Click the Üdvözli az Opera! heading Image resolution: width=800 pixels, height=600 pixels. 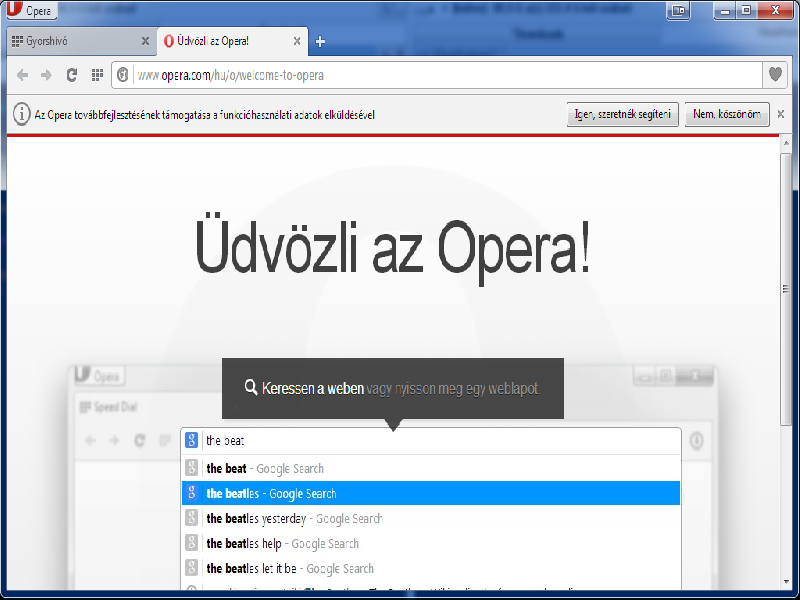(392, 248)
